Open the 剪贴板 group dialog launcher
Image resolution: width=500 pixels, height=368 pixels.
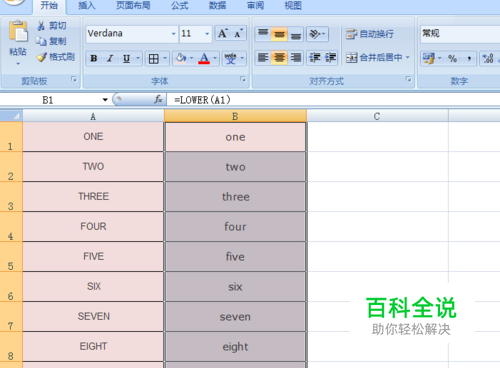[x=74, y=79]
